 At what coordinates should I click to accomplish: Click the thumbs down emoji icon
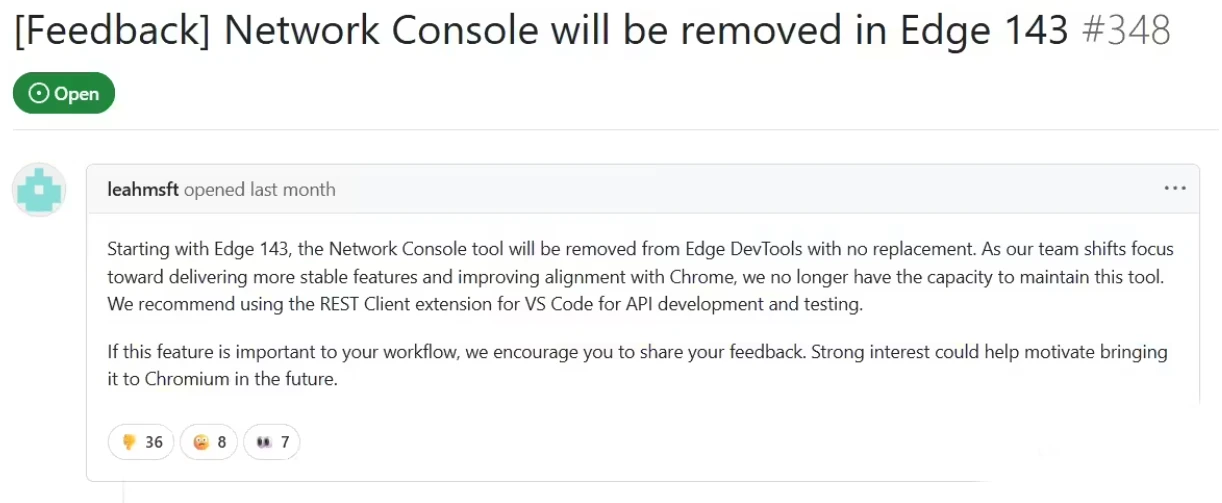(x=129, y=442)
